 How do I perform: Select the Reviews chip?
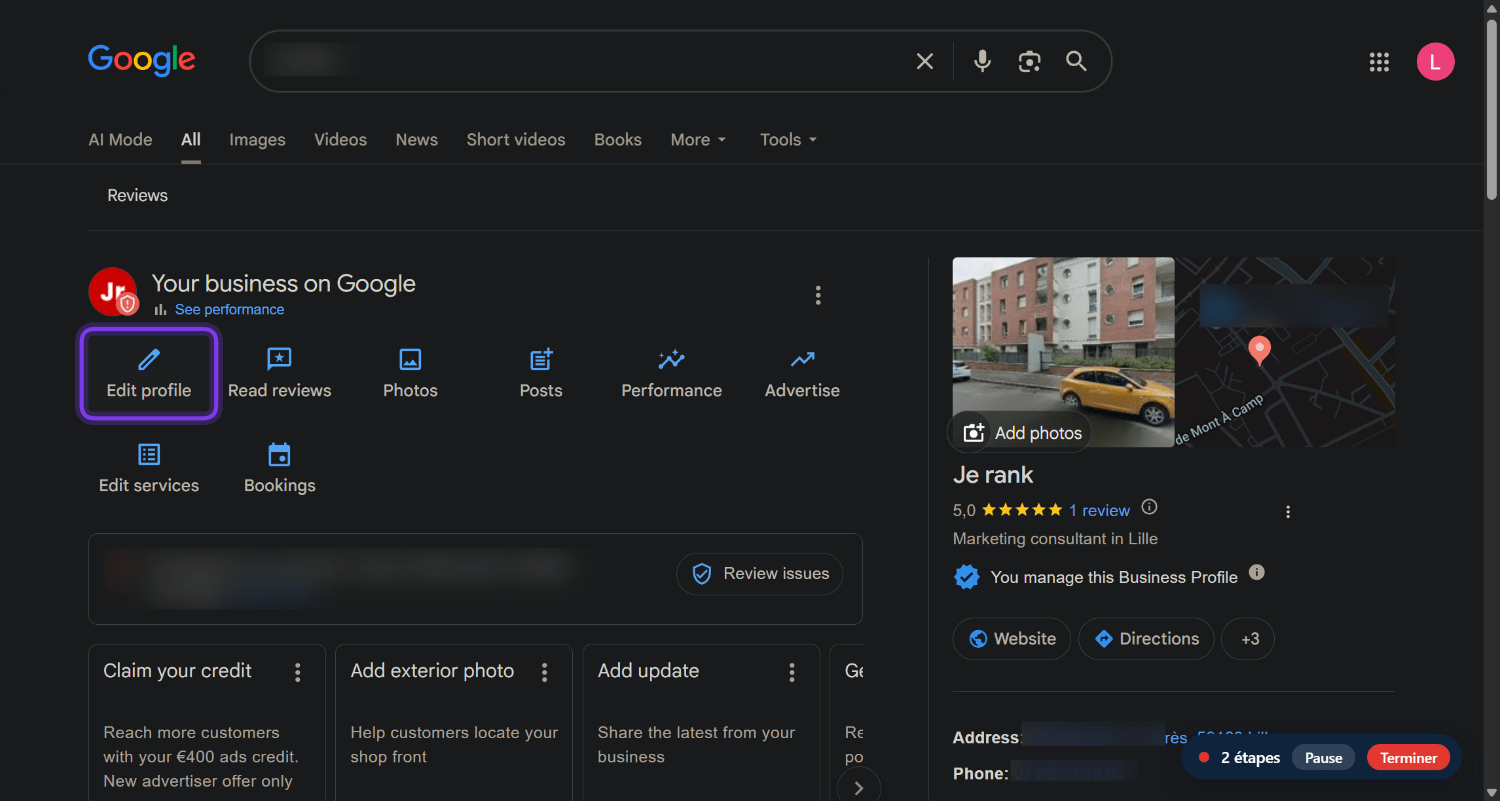click(137, 196)
